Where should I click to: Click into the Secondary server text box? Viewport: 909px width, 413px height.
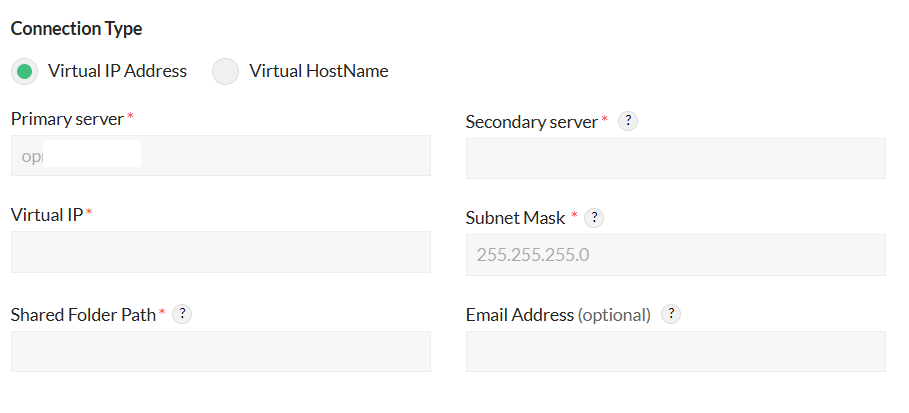pyautogui.click(x=675, y=158)
